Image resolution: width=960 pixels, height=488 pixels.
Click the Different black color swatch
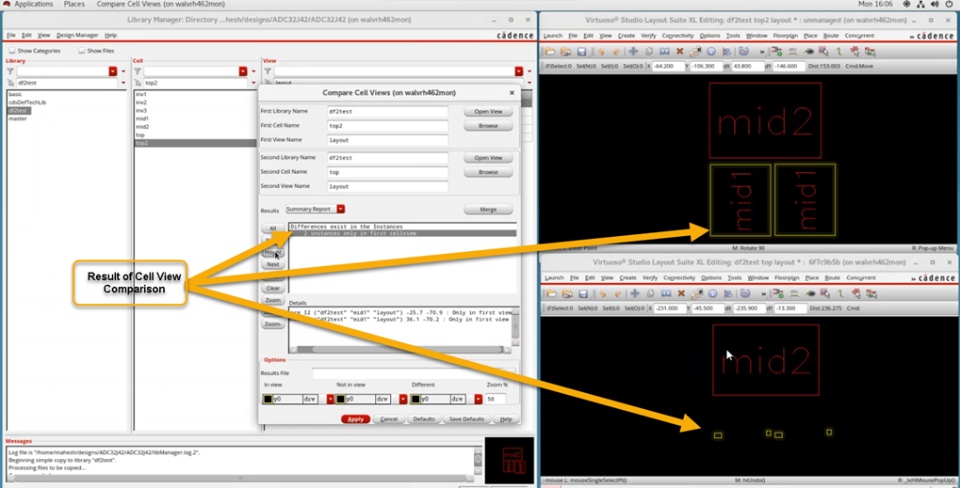point(416,399)
